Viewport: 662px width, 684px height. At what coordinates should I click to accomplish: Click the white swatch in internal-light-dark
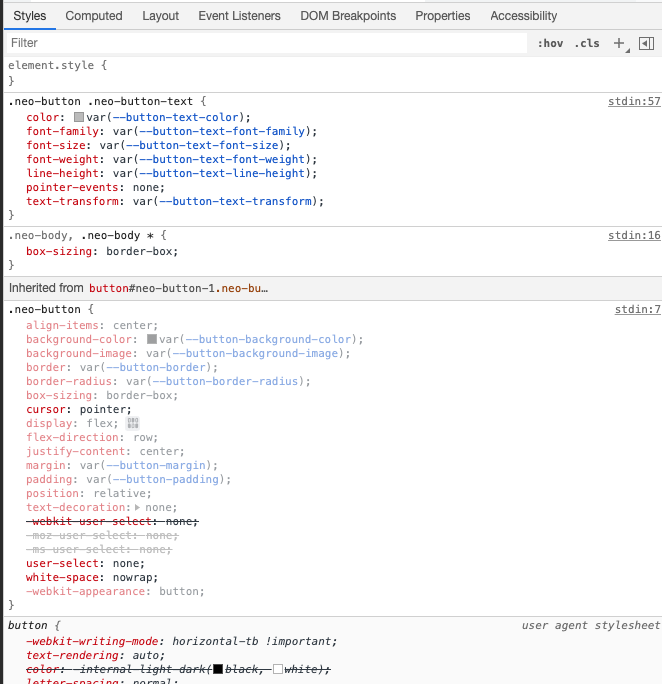point(278,669)
